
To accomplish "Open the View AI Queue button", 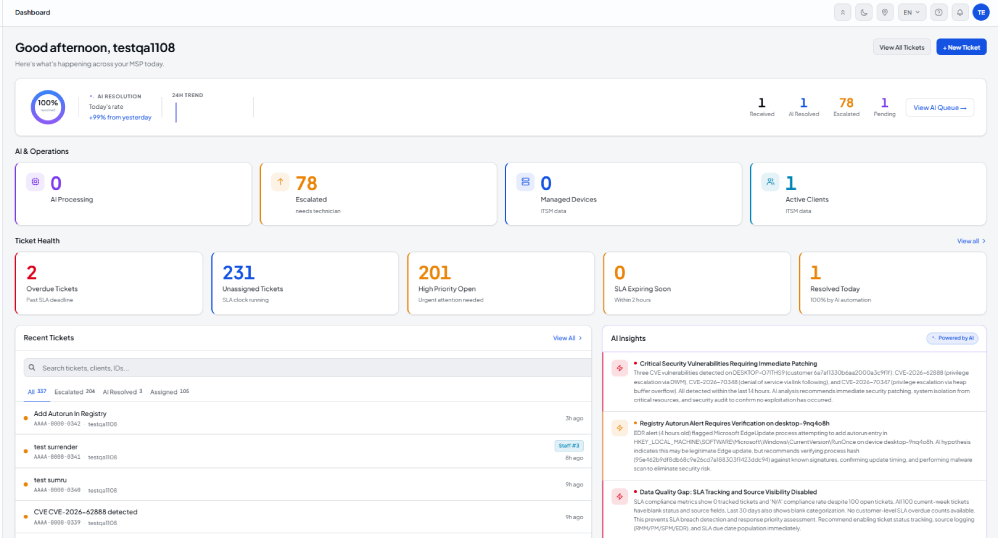I will tap(939, 108).
